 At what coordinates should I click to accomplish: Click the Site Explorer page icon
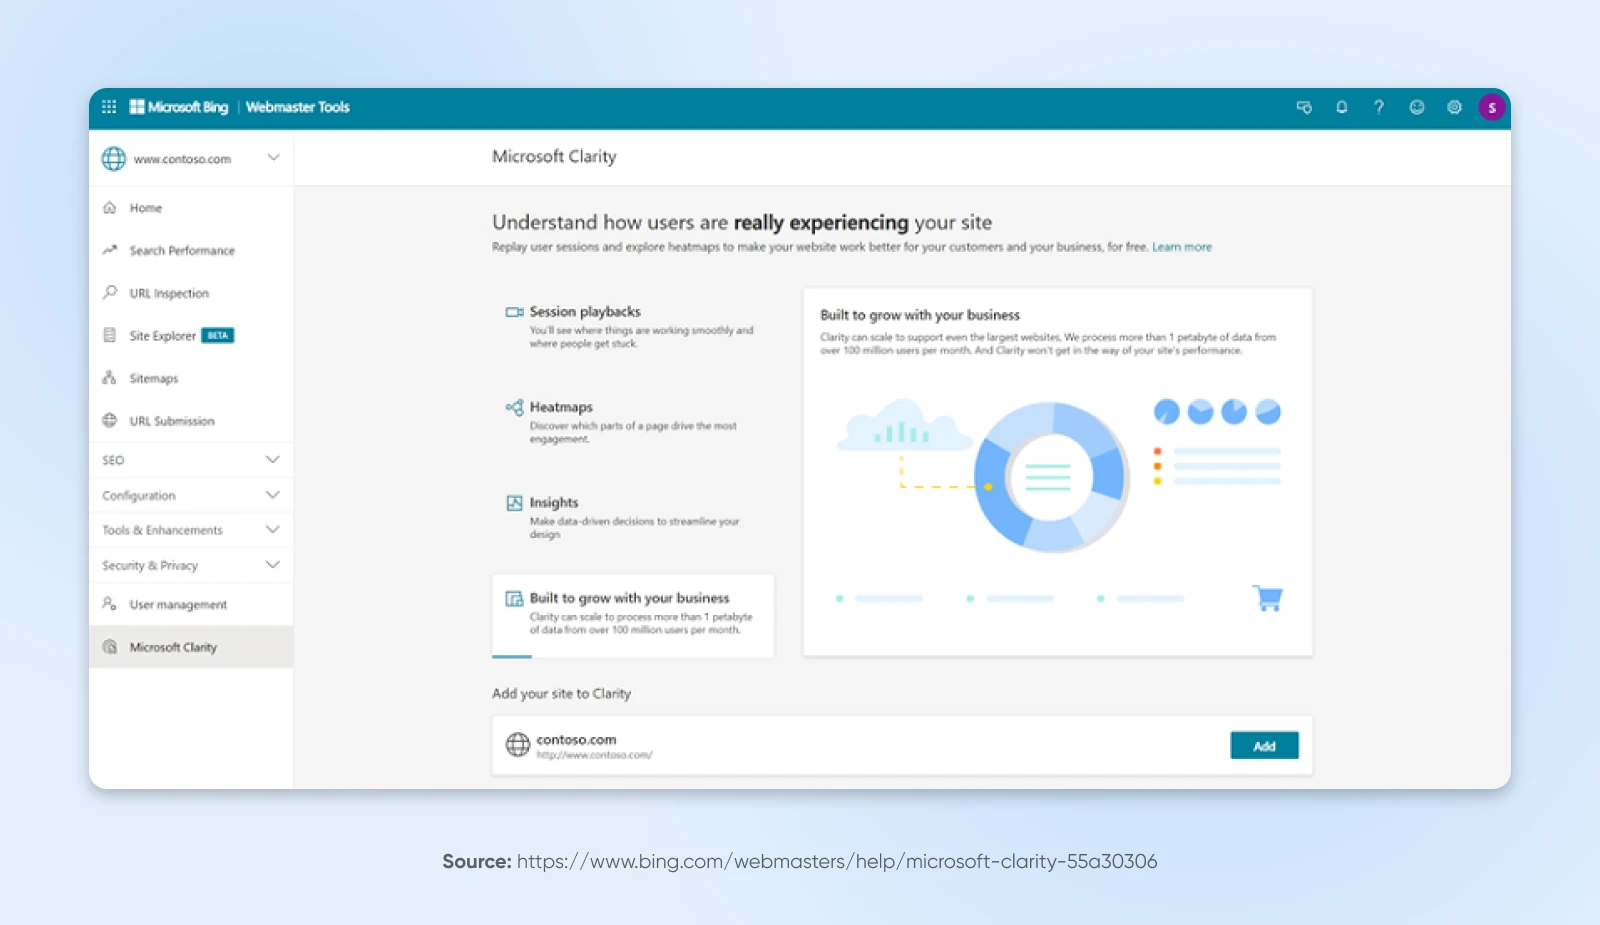pos(110,335)
